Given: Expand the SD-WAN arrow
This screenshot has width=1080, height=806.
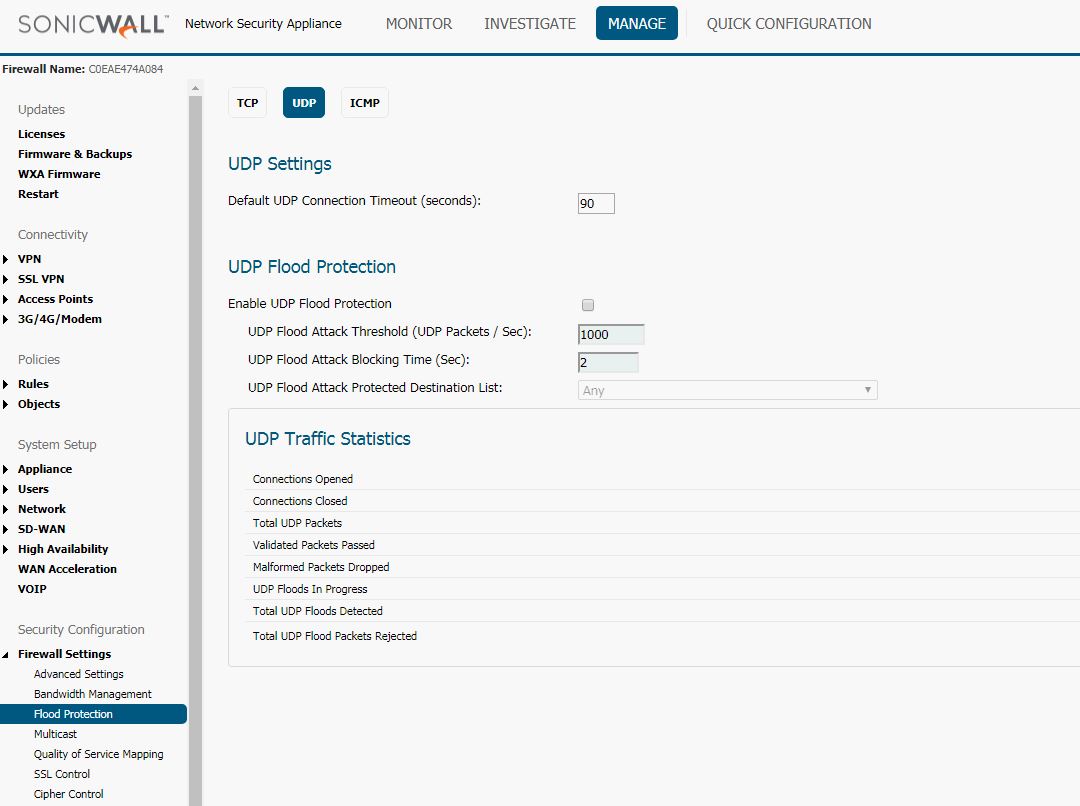Looking at the screenshot, I should (x=6, y=529).
